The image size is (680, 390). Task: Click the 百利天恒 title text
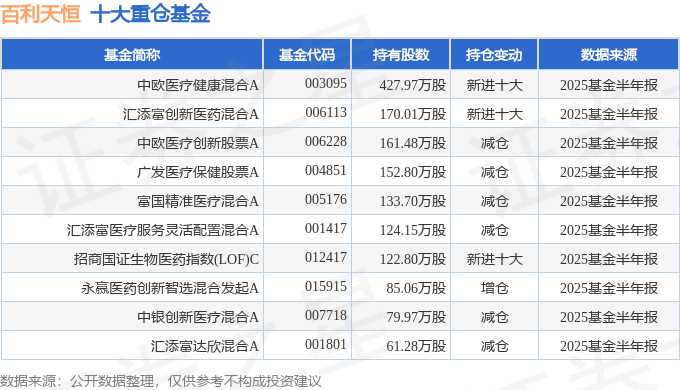coord(41,13)
